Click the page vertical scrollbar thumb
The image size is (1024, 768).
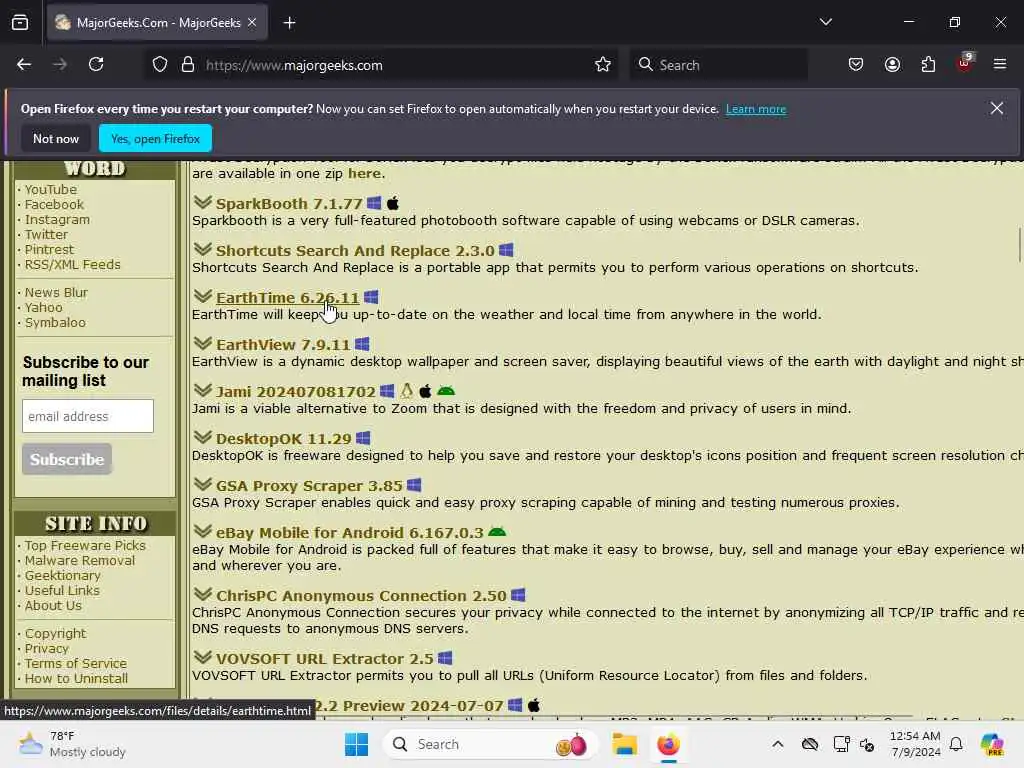[x=1019, y=244]
